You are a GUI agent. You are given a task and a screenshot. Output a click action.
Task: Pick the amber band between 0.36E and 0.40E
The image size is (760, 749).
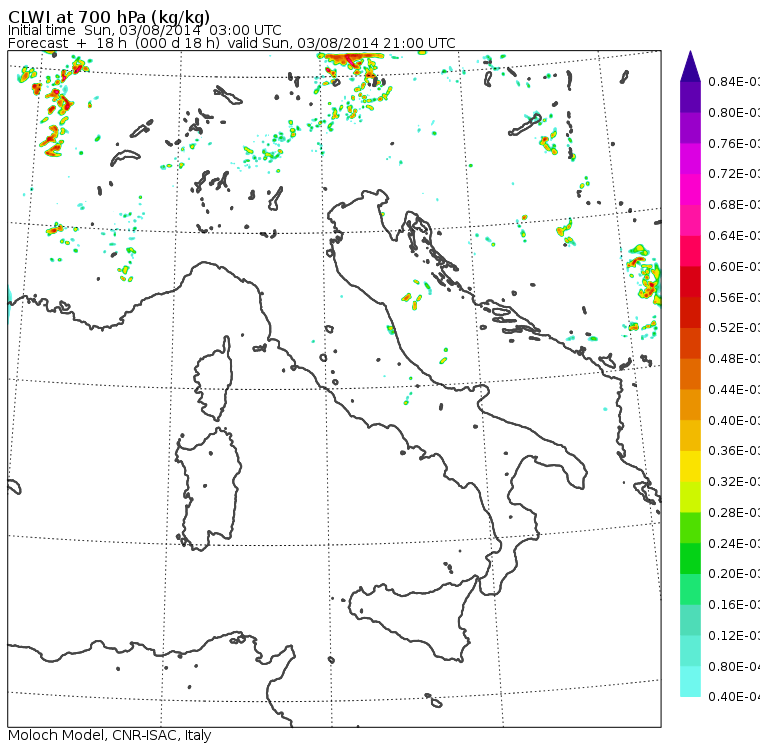click(x=690, y=435)
